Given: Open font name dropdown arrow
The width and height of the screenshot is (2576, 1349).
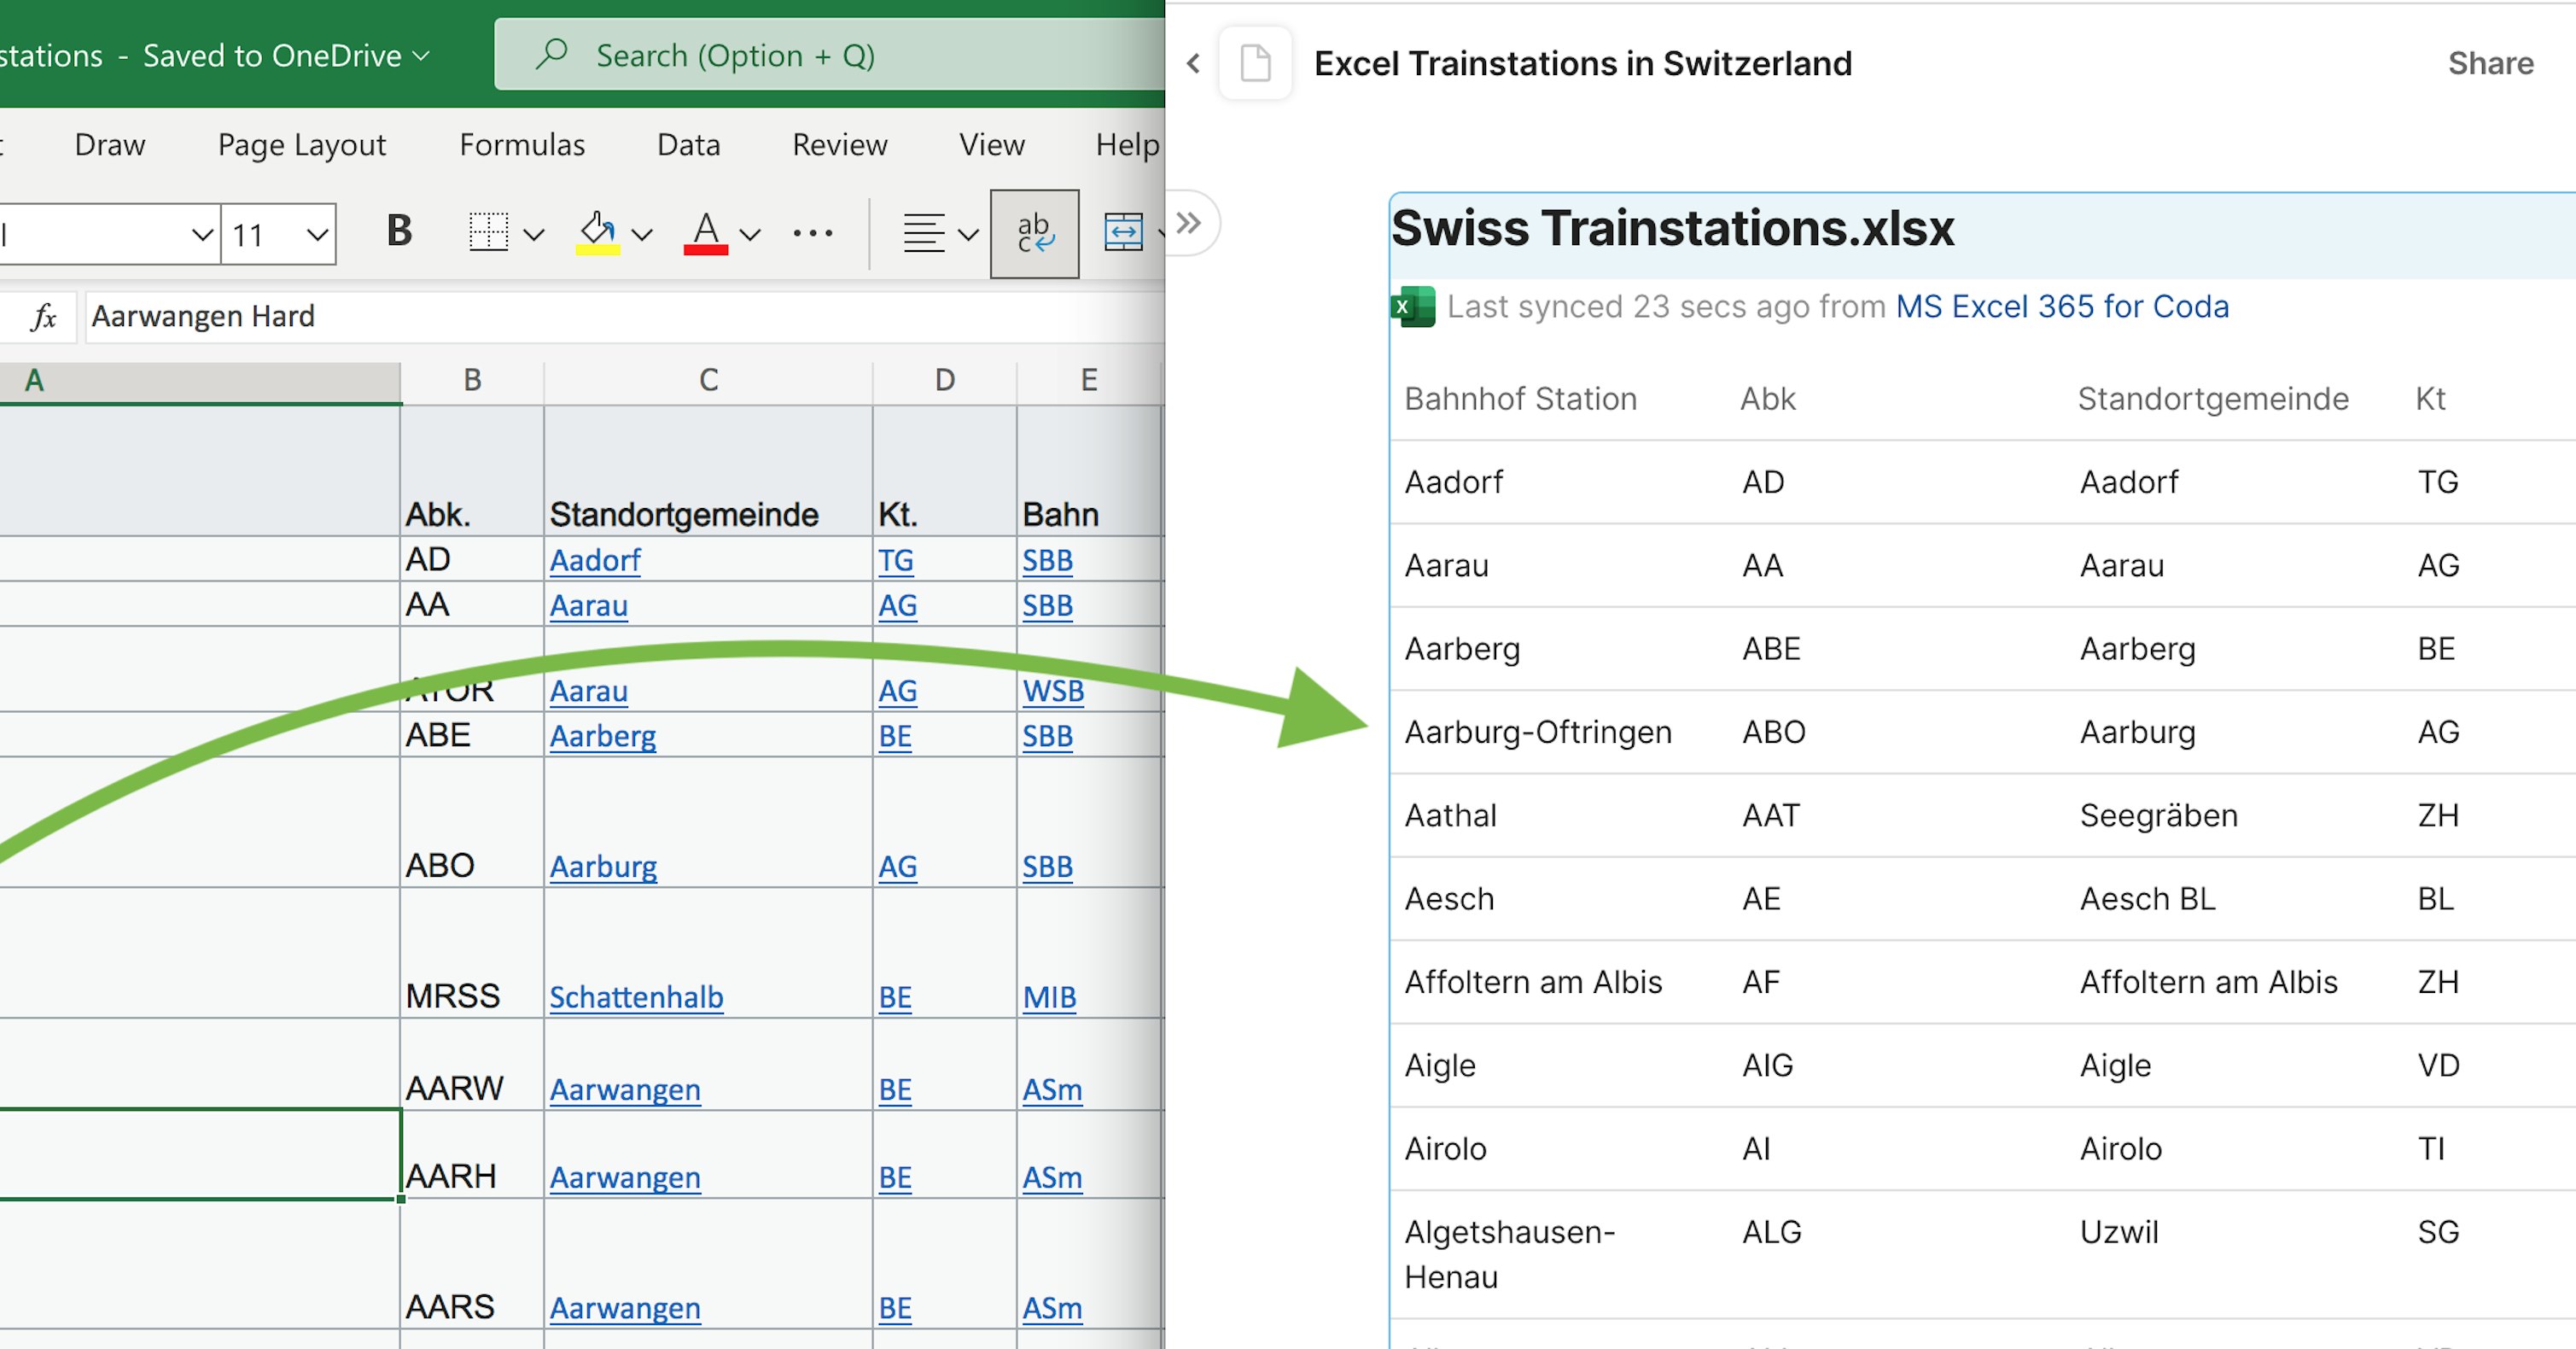Looking at the screenshot, I should pos(202,235).
